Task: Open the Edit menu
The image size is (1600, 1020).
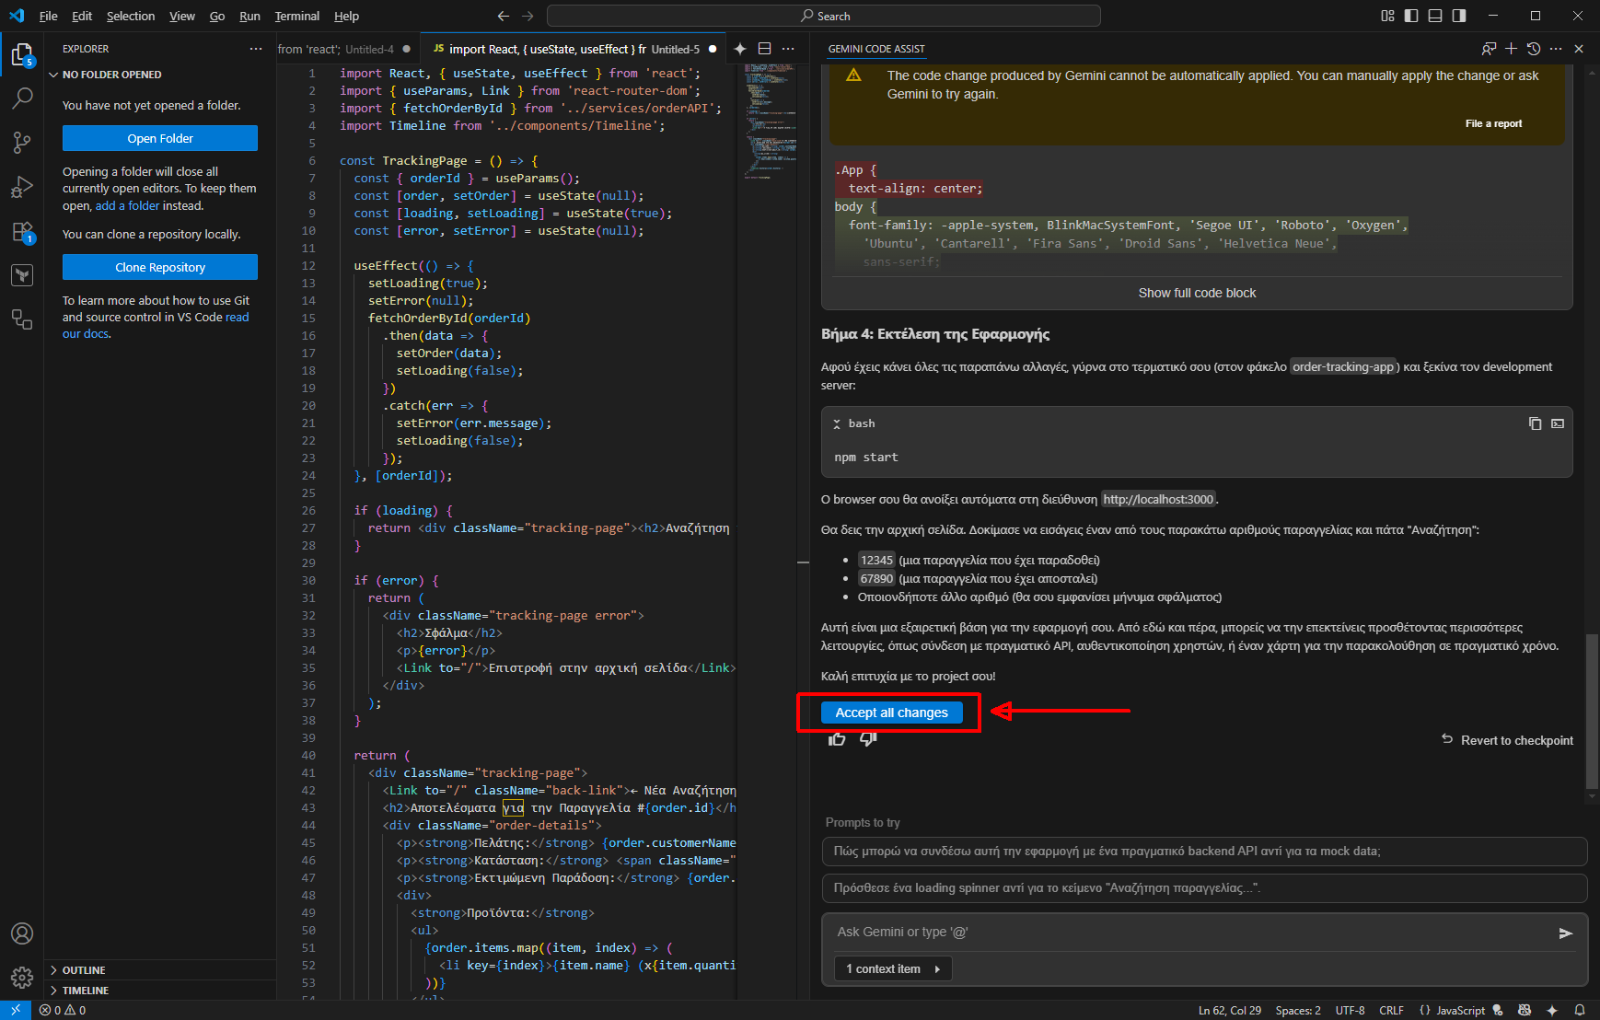Action: pyautogui.click(x=82, y=16)
